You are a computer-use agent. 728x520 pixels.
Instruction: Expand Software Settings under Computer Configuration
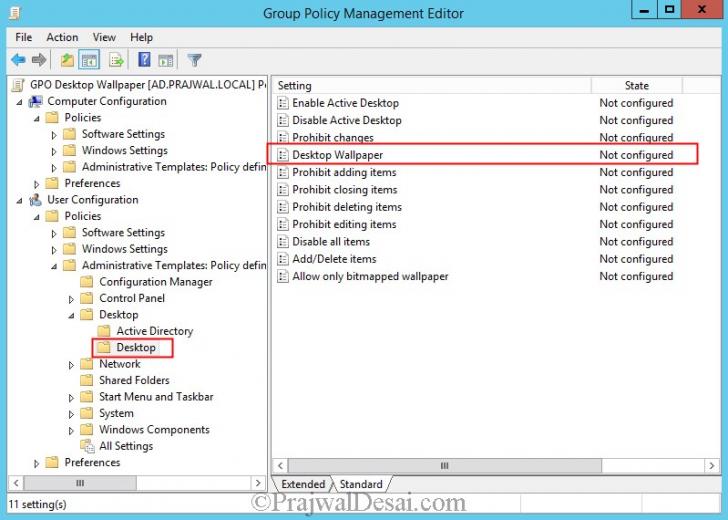(x=54, y=135)
